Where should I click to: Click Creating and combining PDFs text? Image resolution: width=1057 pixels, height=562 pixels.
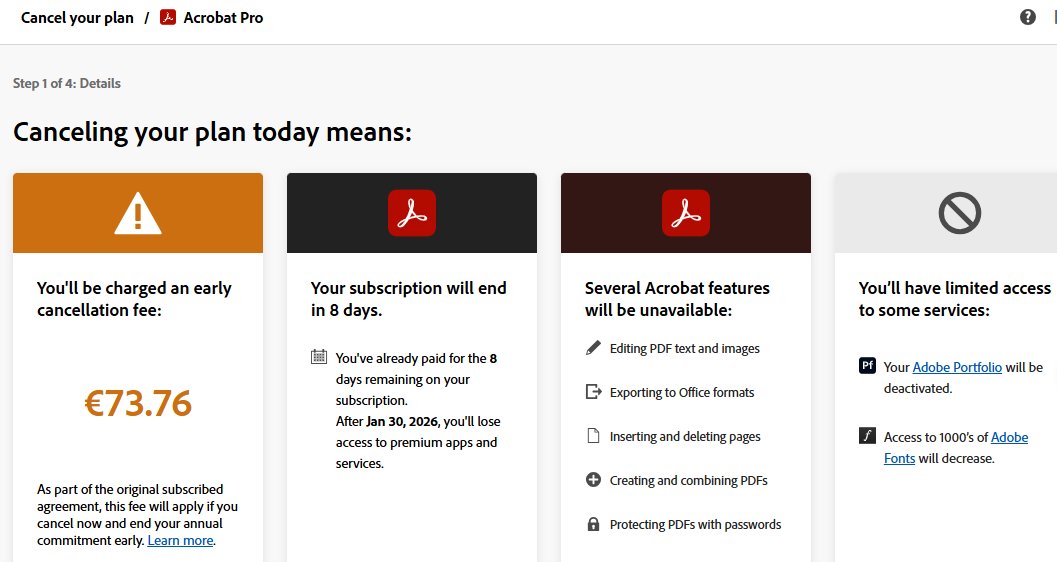[689, 480]
